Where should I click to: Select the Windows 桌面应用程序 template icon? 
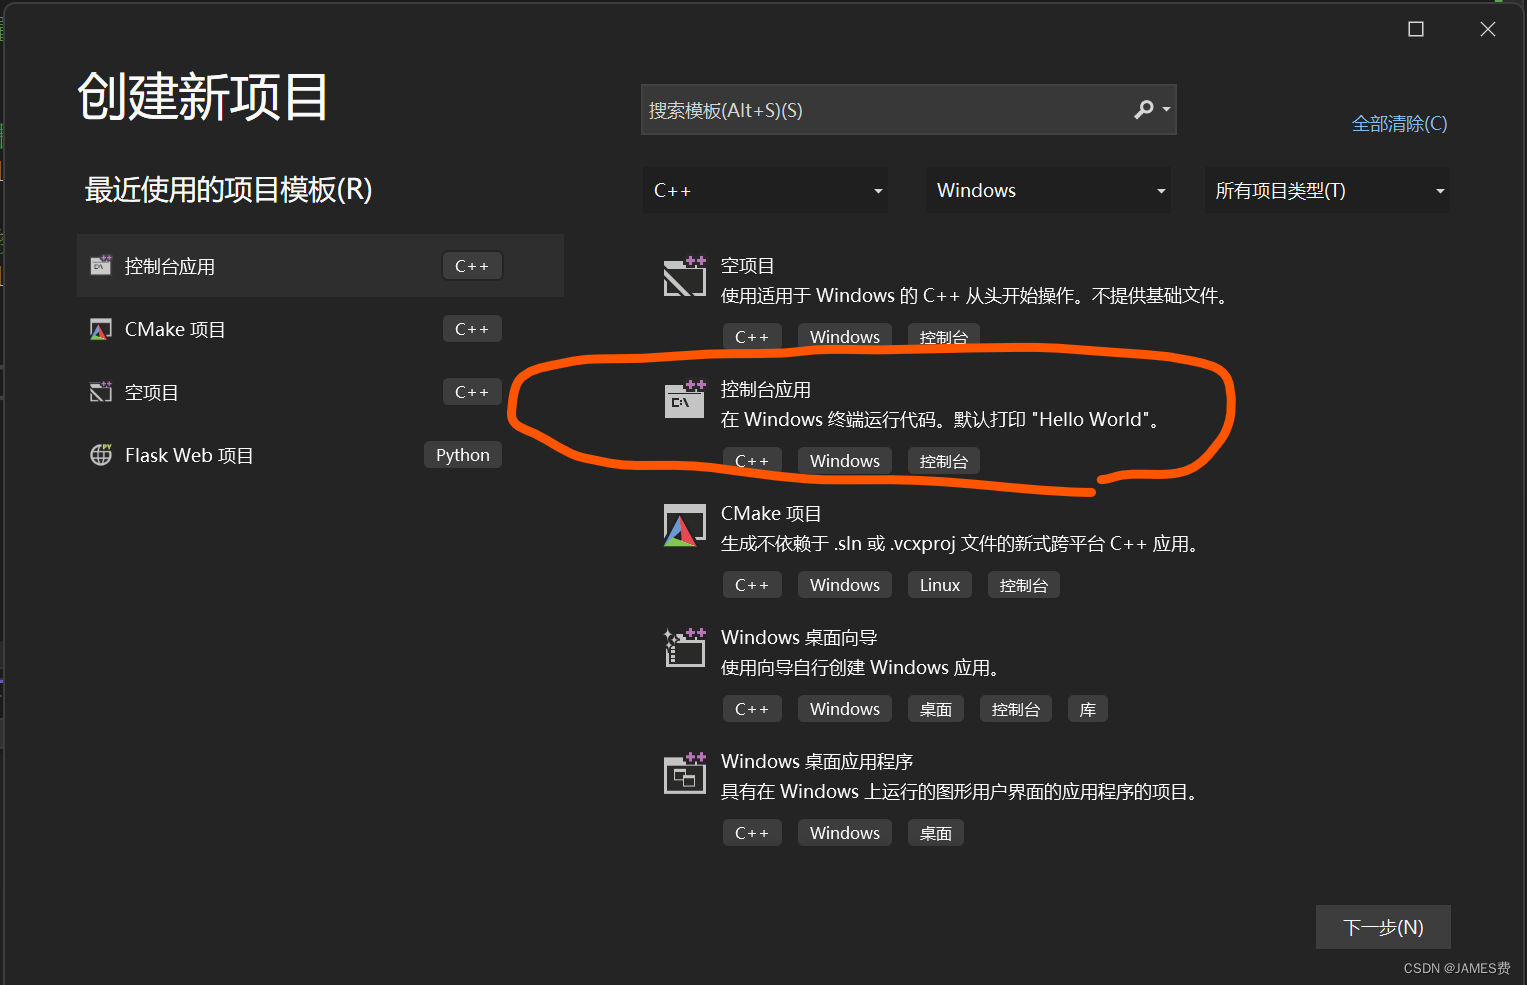tap(684, 773)
